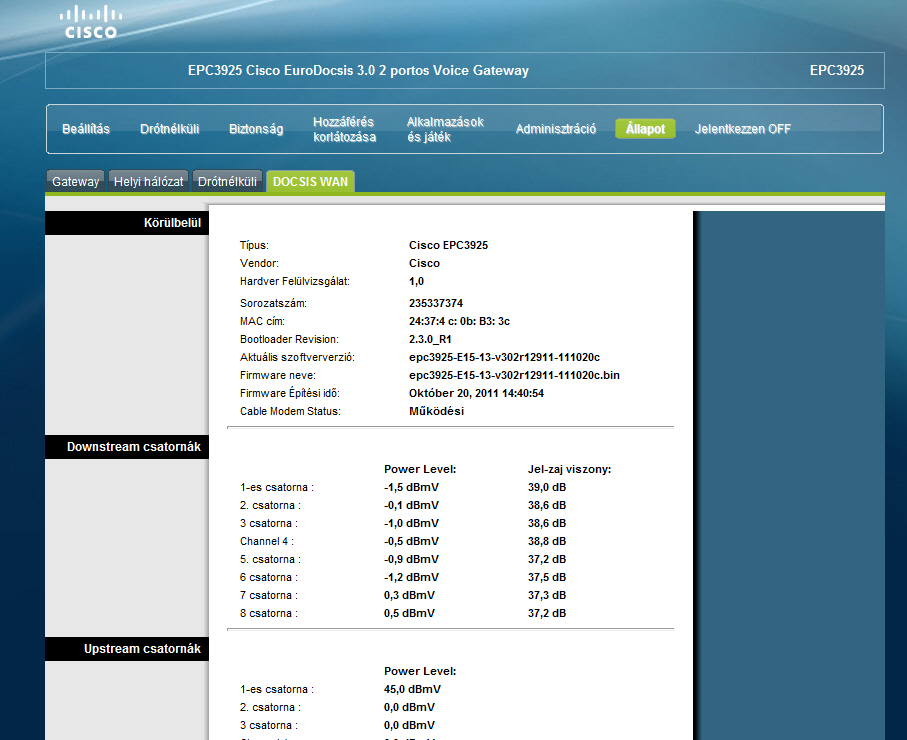Click the MAC address value
This screenshot has height=740, width=907.
coord(459,321)
